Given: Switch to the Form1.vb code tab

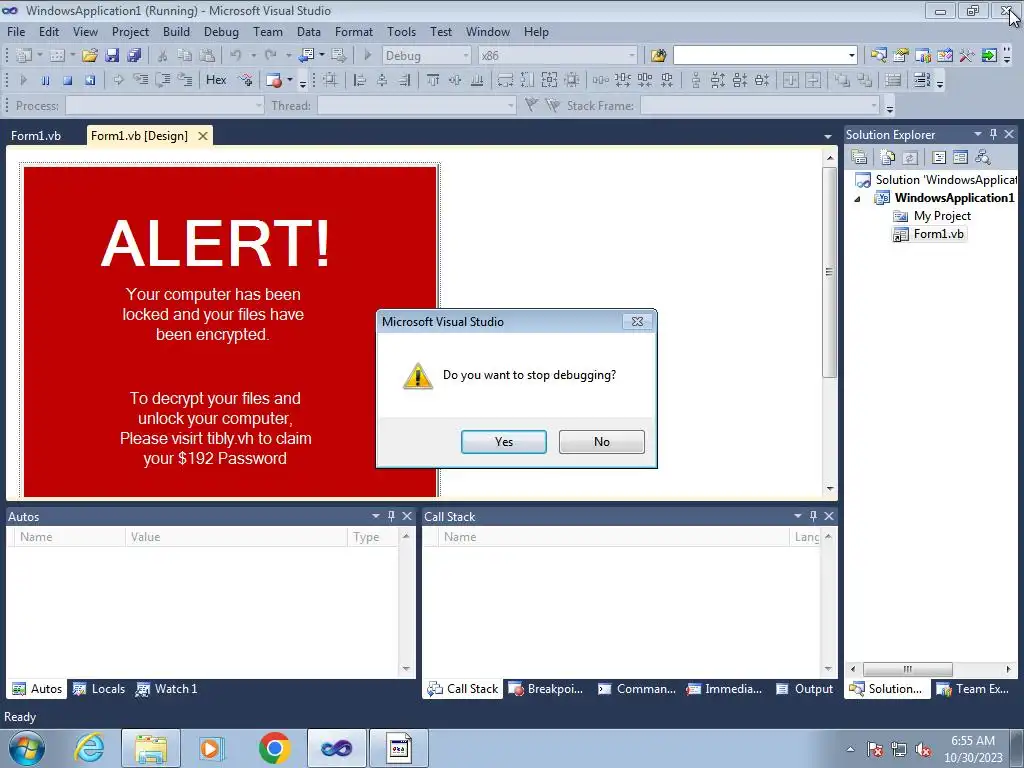Looking at the screenshot, I should (36, 136).
